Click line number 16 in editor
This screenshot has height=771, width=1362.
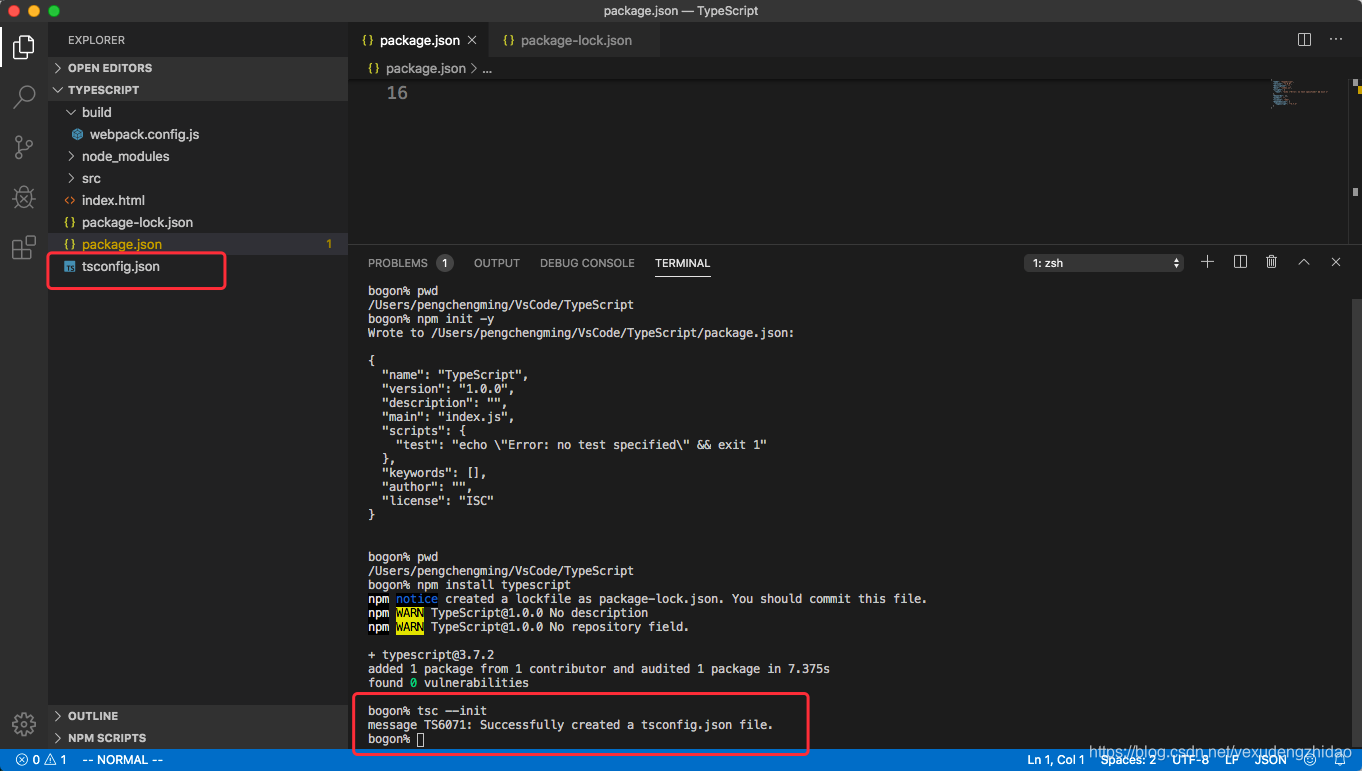tap(397, 92)
